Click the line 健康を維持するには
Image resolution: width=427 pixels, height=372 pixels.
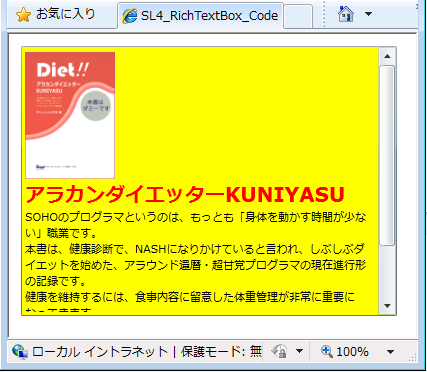pos(190,297)
